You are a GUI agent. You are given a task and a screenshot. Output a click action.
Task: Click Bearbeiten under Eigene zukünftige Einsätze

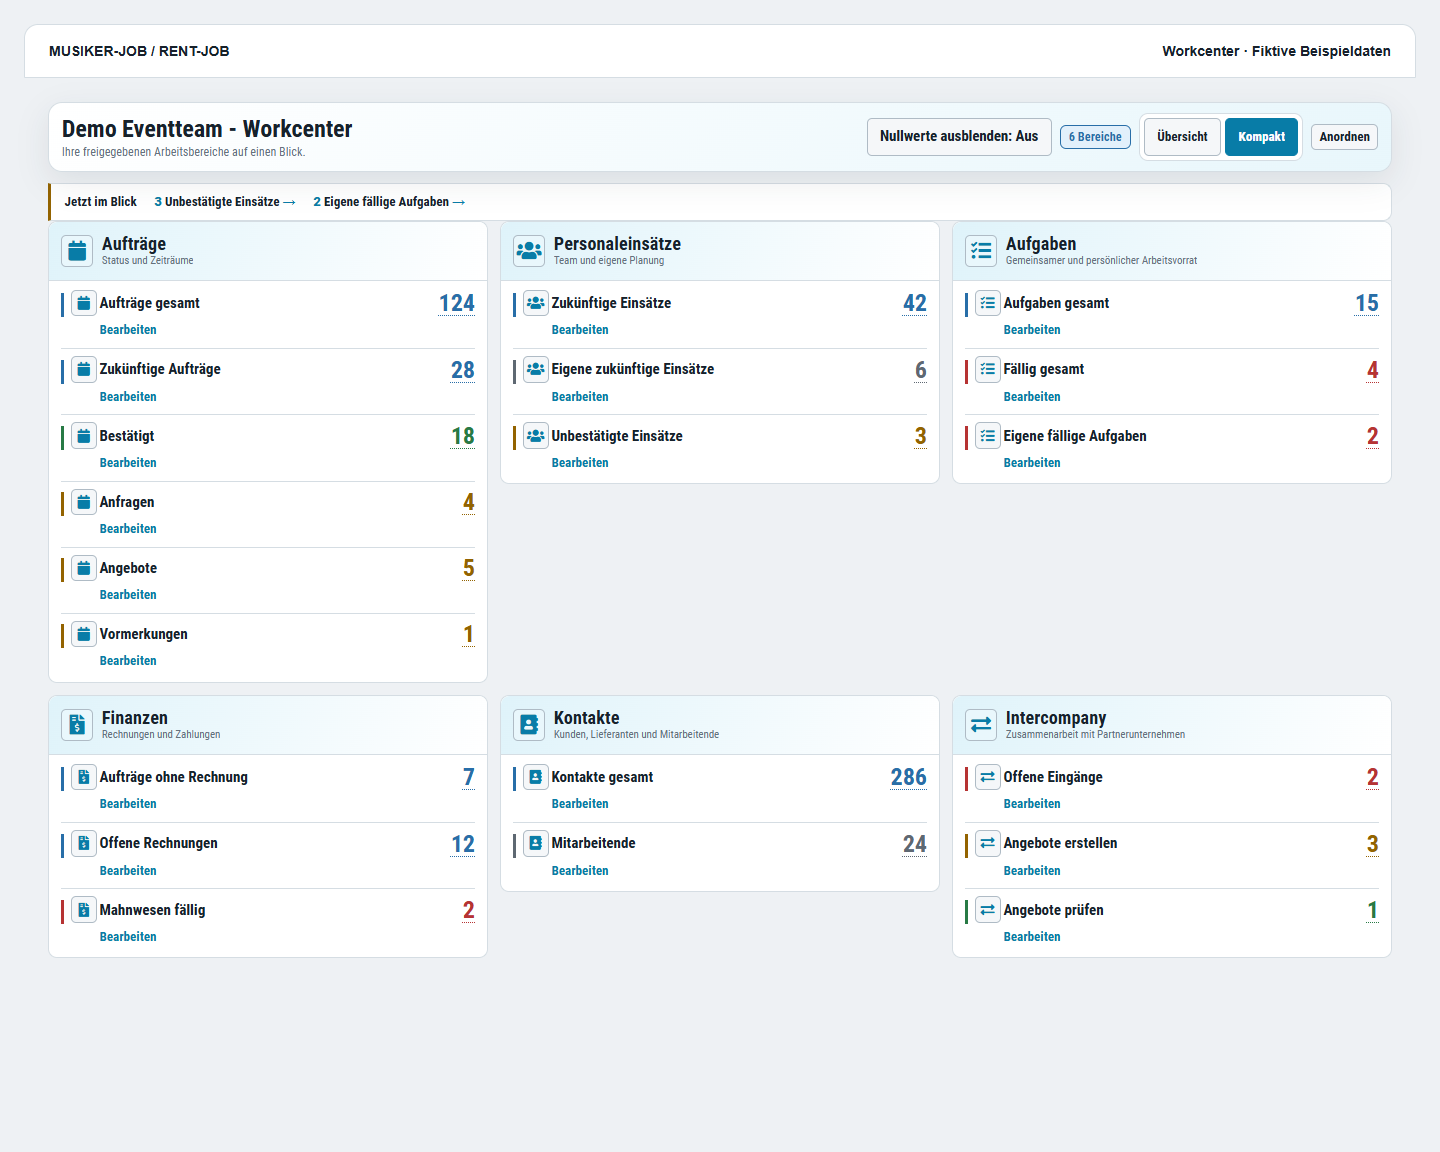pyautogui.click(x=580, y=397)
